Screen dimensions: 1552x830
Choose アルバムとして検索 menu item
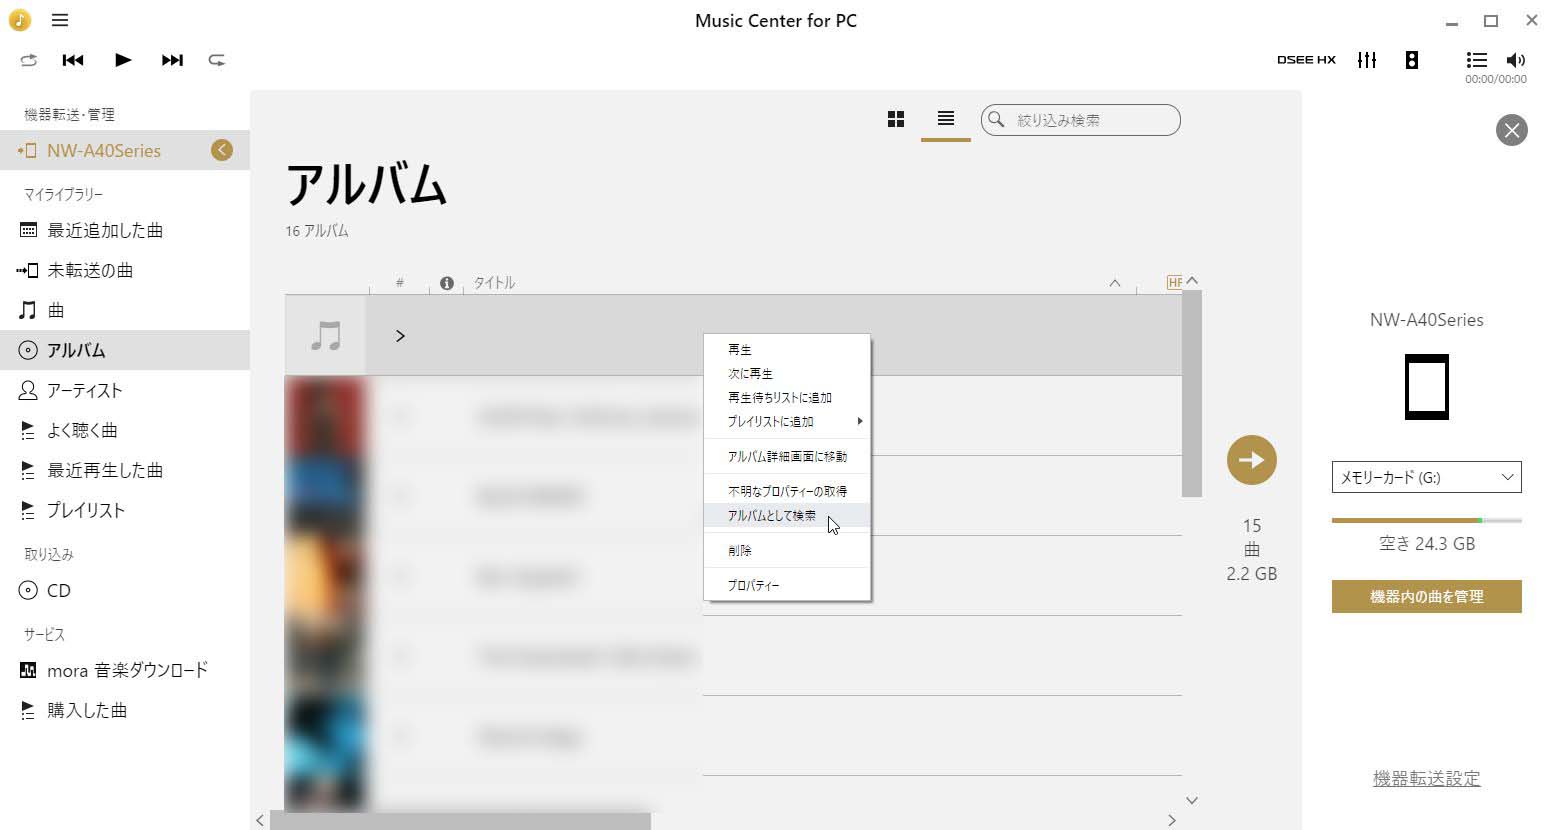tap(787, 515)
